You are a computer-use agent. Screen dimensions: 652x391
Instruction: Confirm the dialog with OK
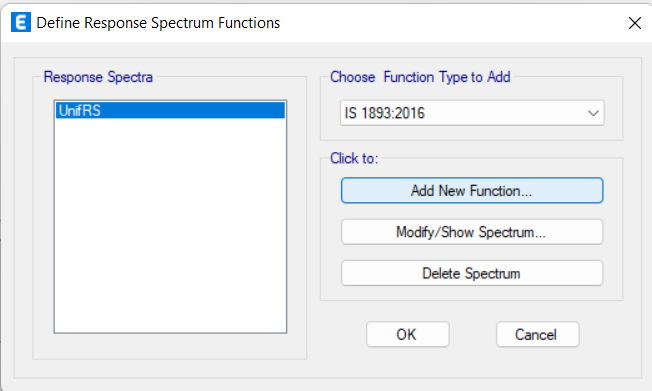click(408, 334)
